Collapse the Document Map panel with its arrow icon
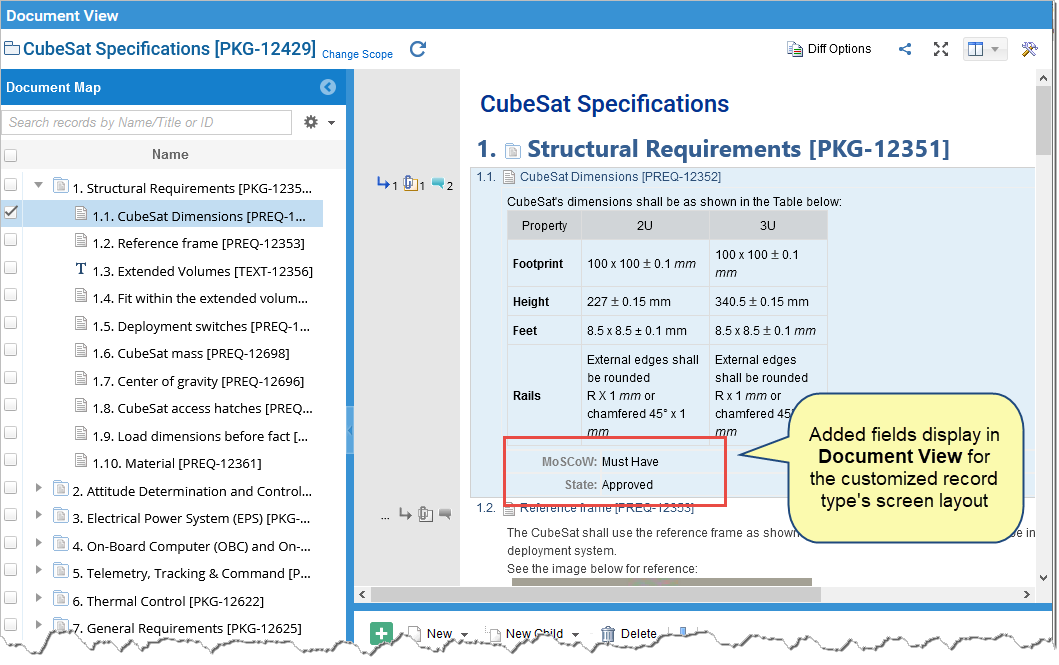Screen dimensions: 1059x665 [x=328, y=87]
